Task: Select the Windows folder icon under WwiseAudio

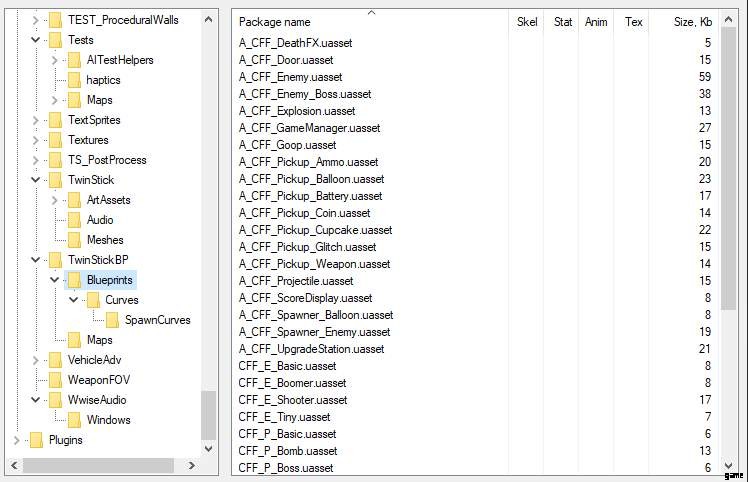Action: coord(74,420)
